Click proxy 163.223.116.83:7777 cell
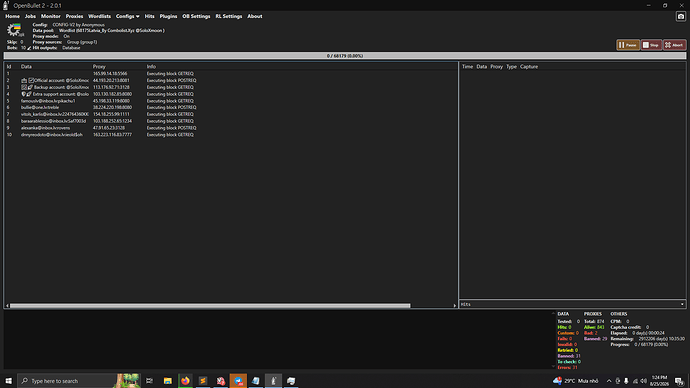Image resolution: width=690 pixels, height=388 pixels. click(112, 135)
